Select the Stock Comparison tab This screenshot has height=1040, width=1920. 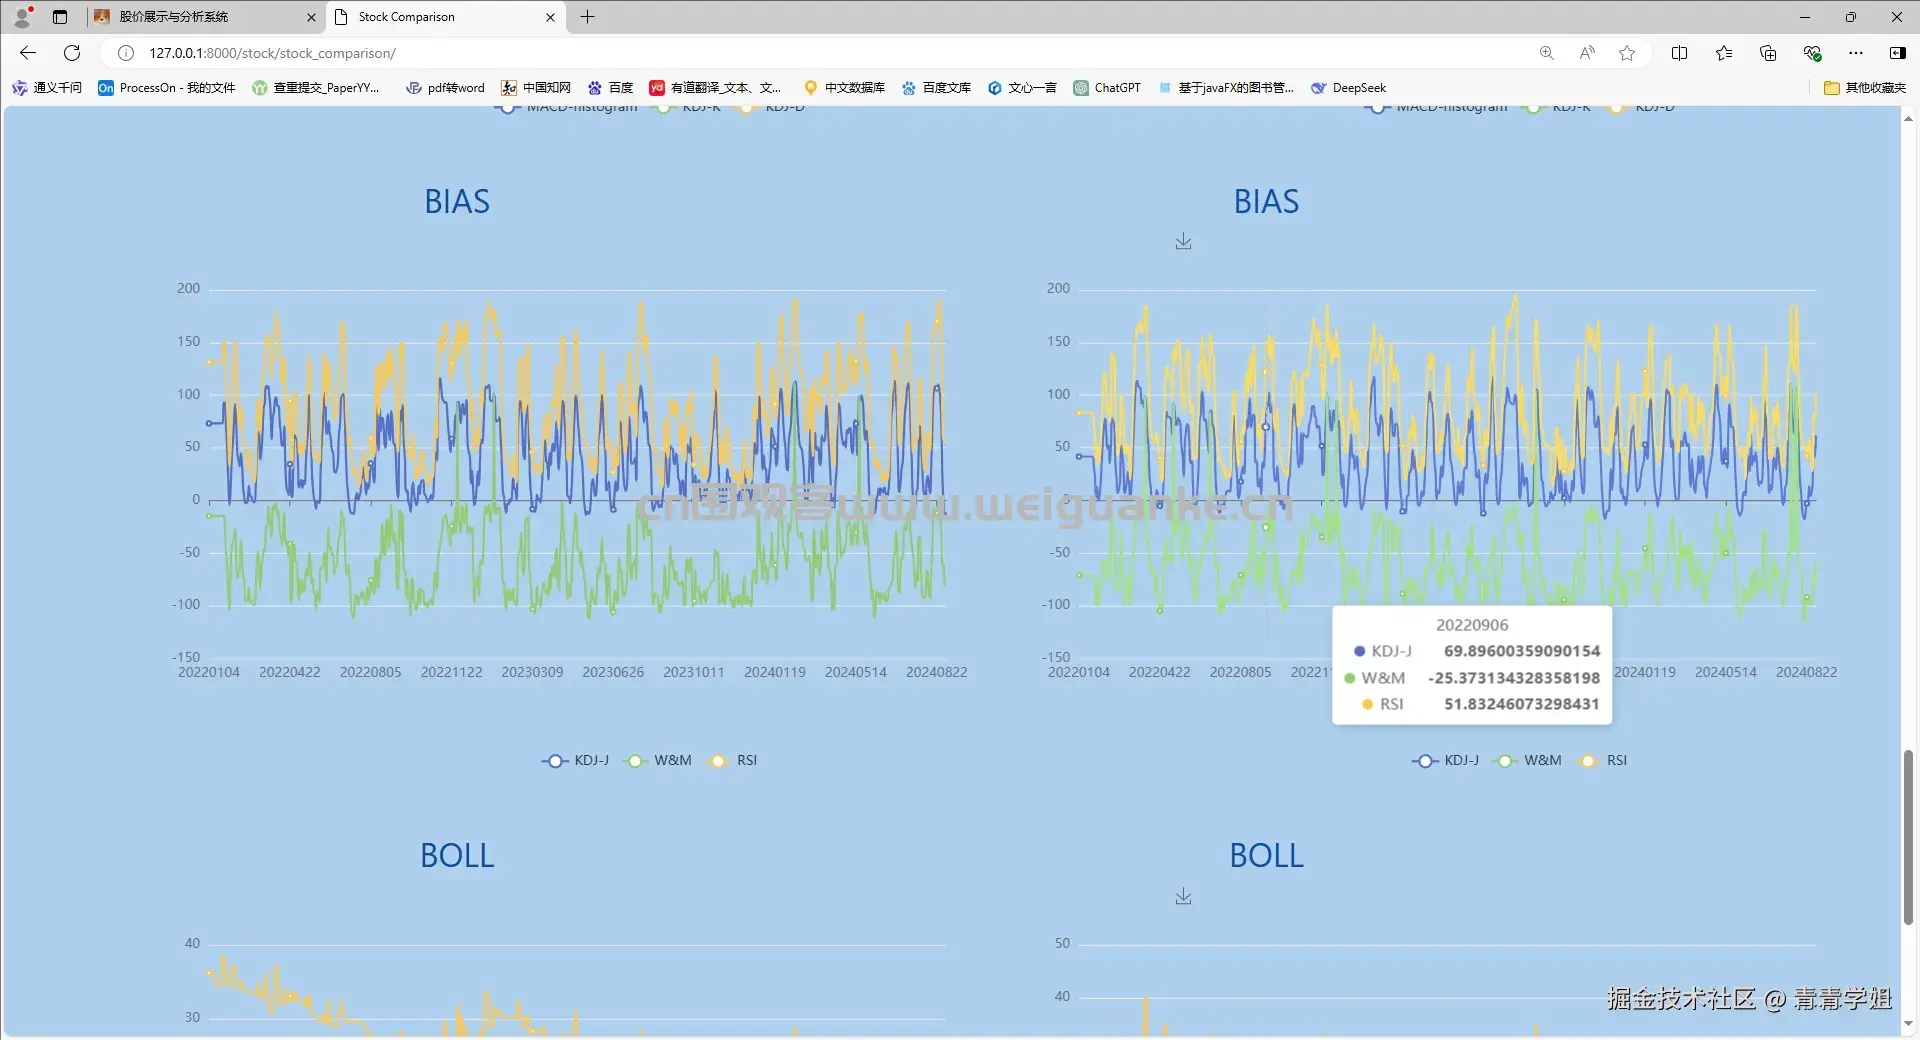[445, 17]
